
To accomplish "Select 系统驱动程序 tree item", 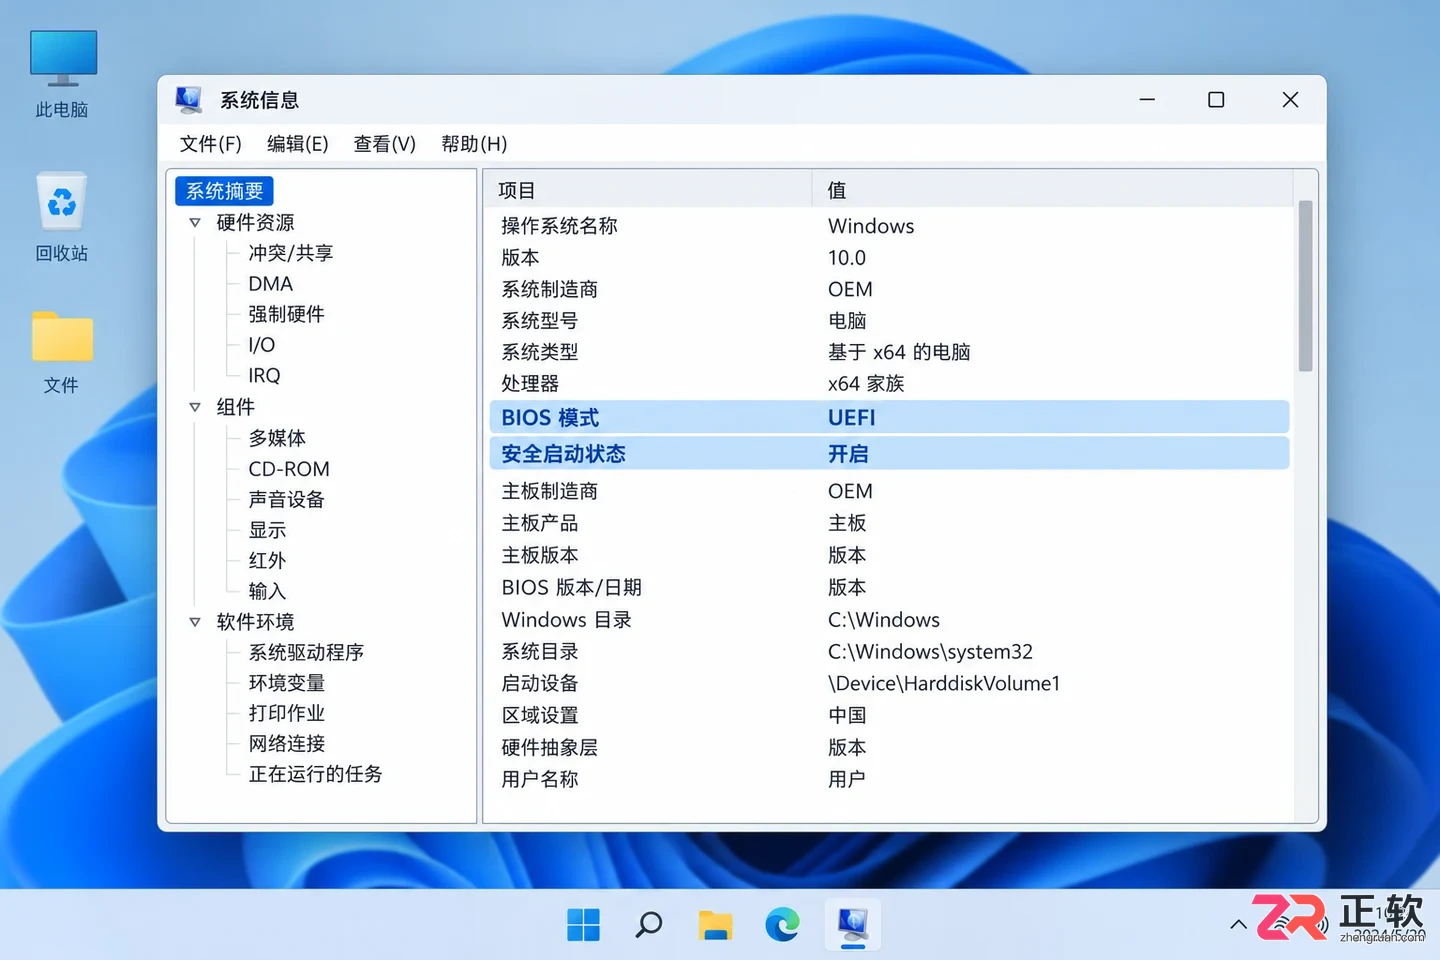I will (306, 652).
